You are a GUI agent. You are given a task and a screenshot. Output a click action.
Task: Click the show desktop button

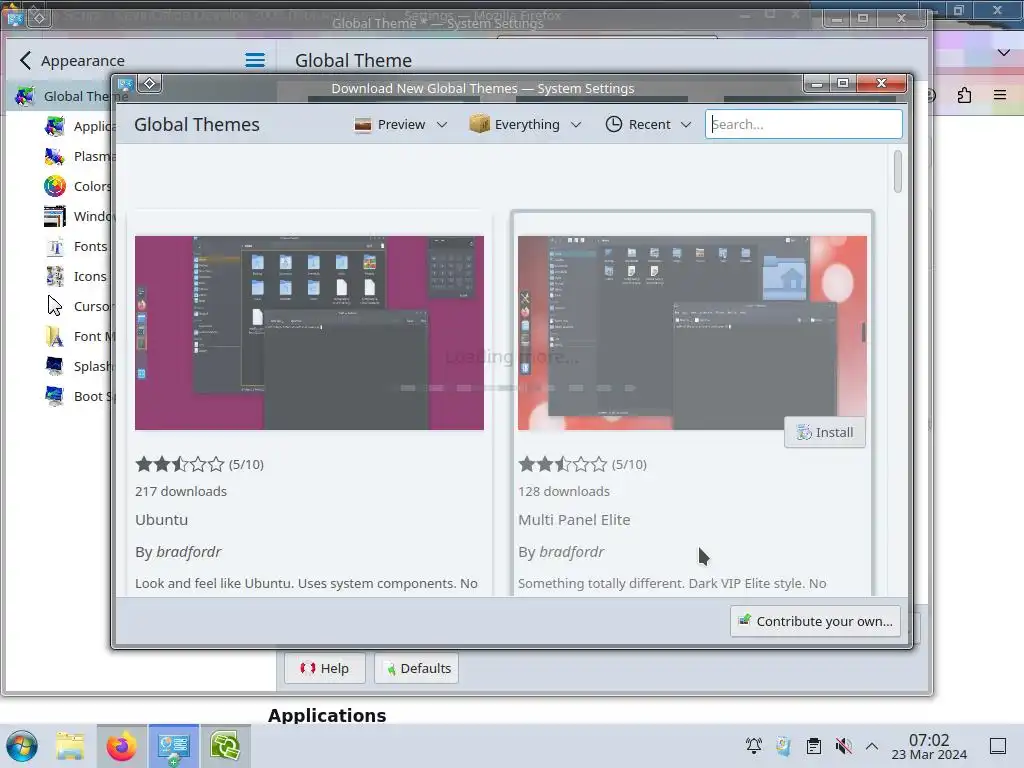pyautogui.click(x=998, y=746)
